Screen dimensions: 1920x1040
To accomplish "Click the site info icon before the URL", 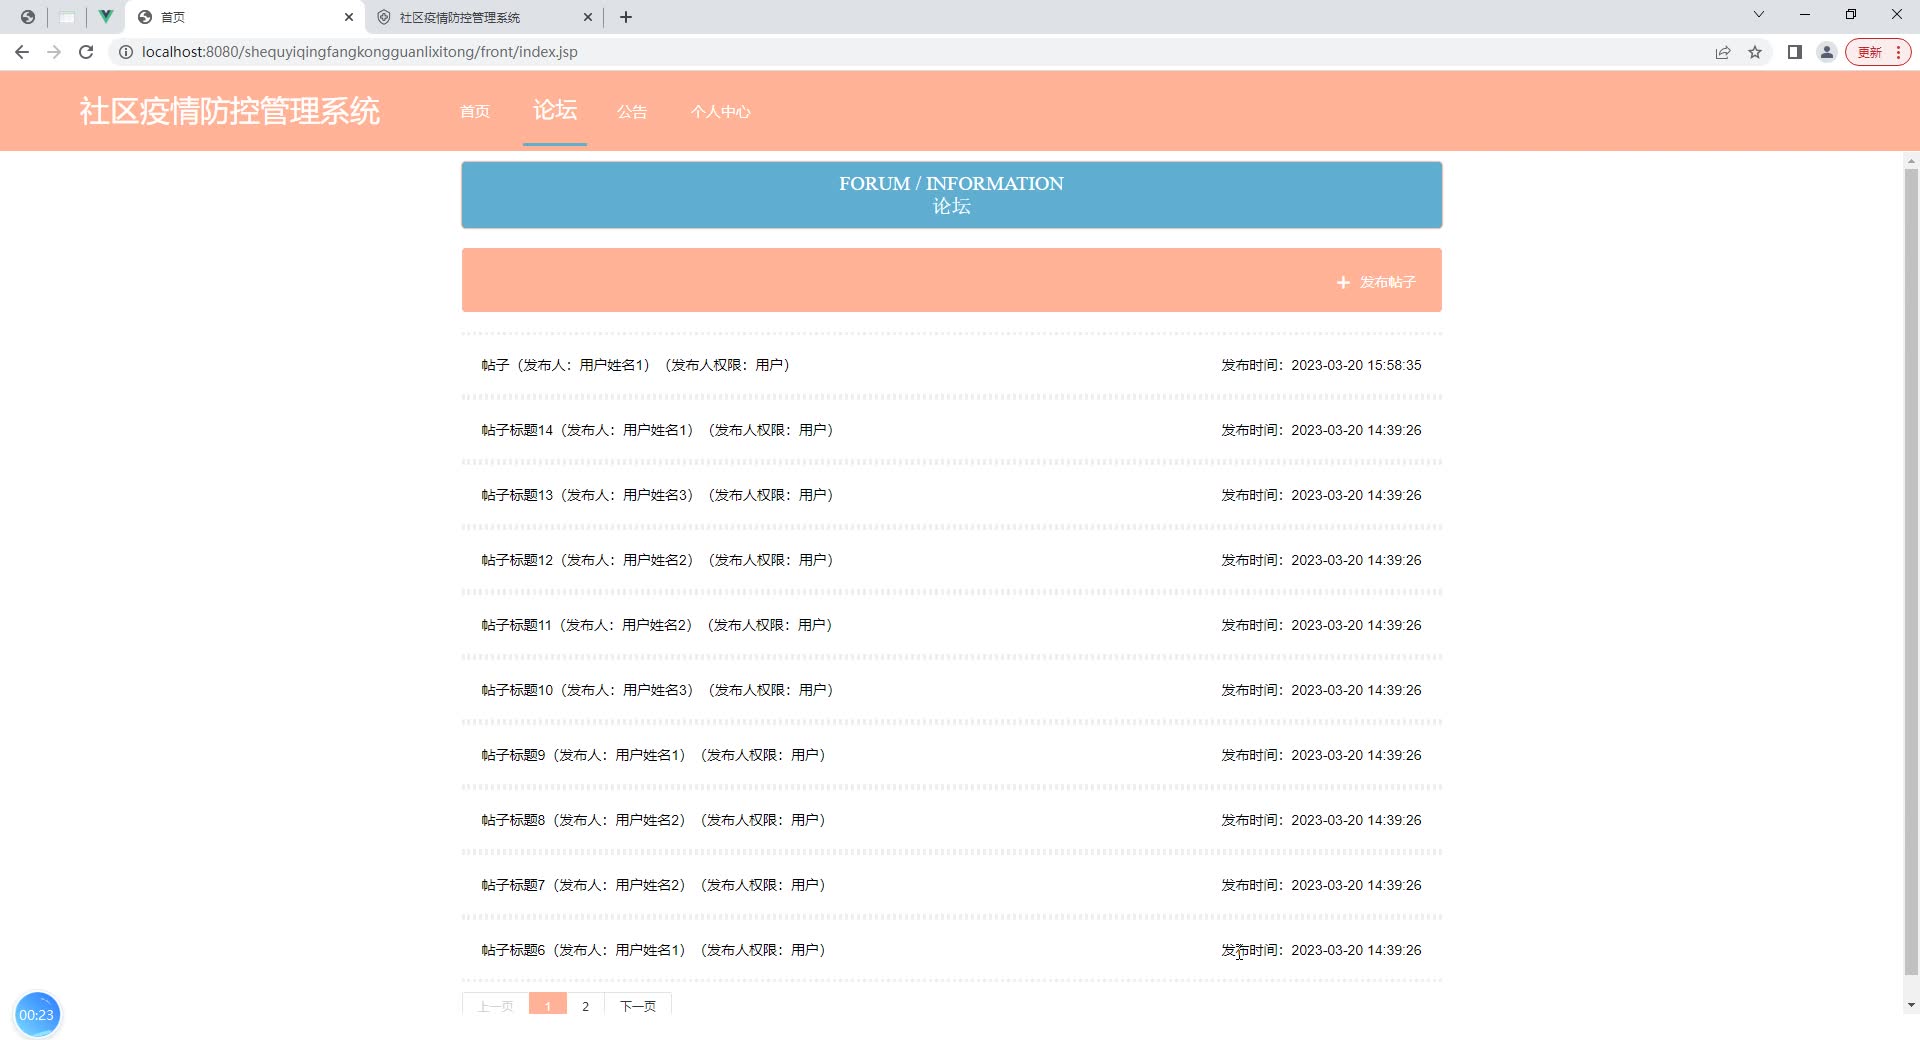I will (x=126, y=52).
